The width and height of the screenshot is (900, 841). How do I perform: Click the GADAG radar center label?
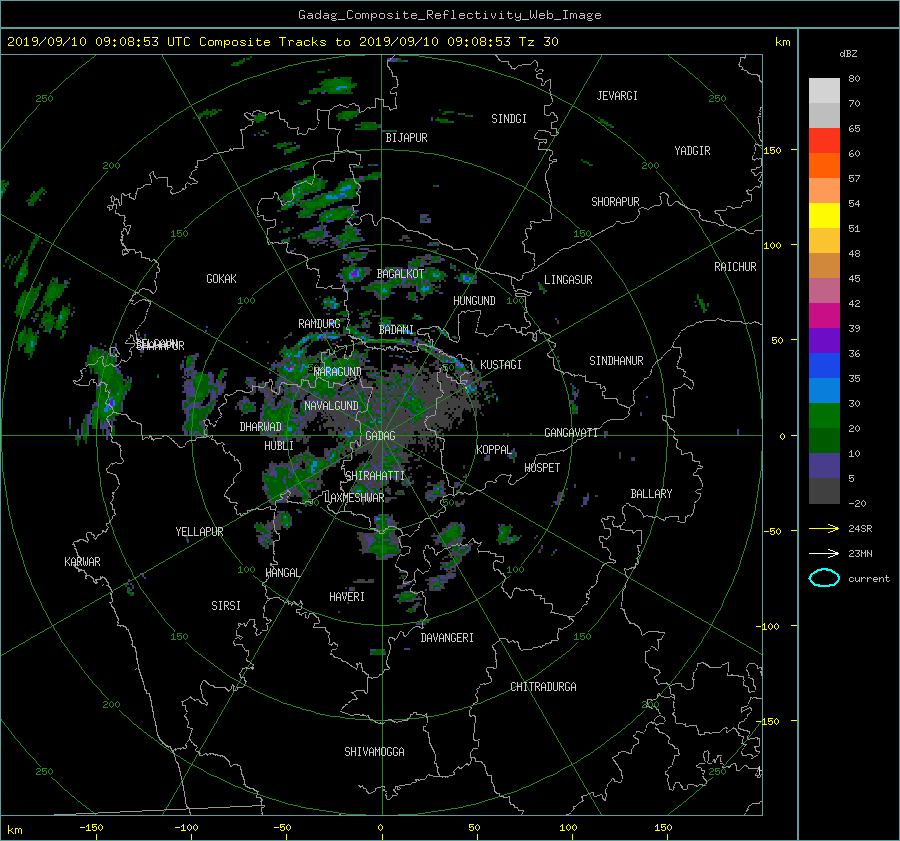tap(380, 436)
